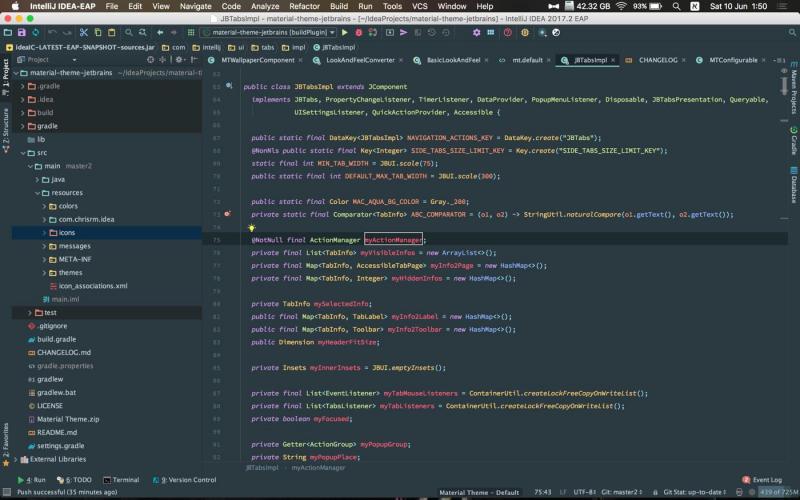This screenshot has width=800, height=500.
Task: Click the Replace toolbar icon
Action: (142, 32)
